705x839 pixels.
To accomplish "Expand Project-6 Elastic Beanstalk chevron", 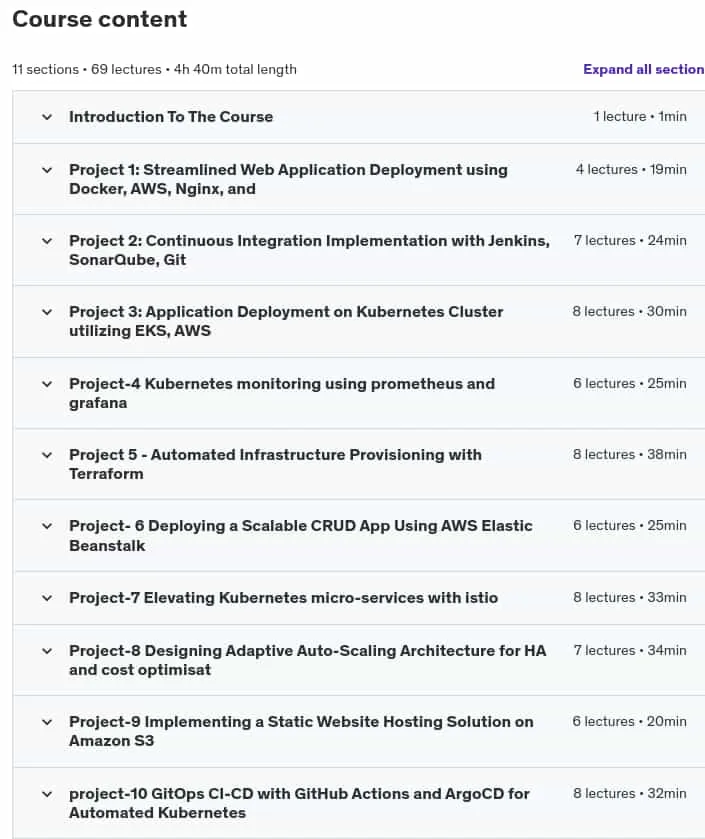I will [47, 526].
